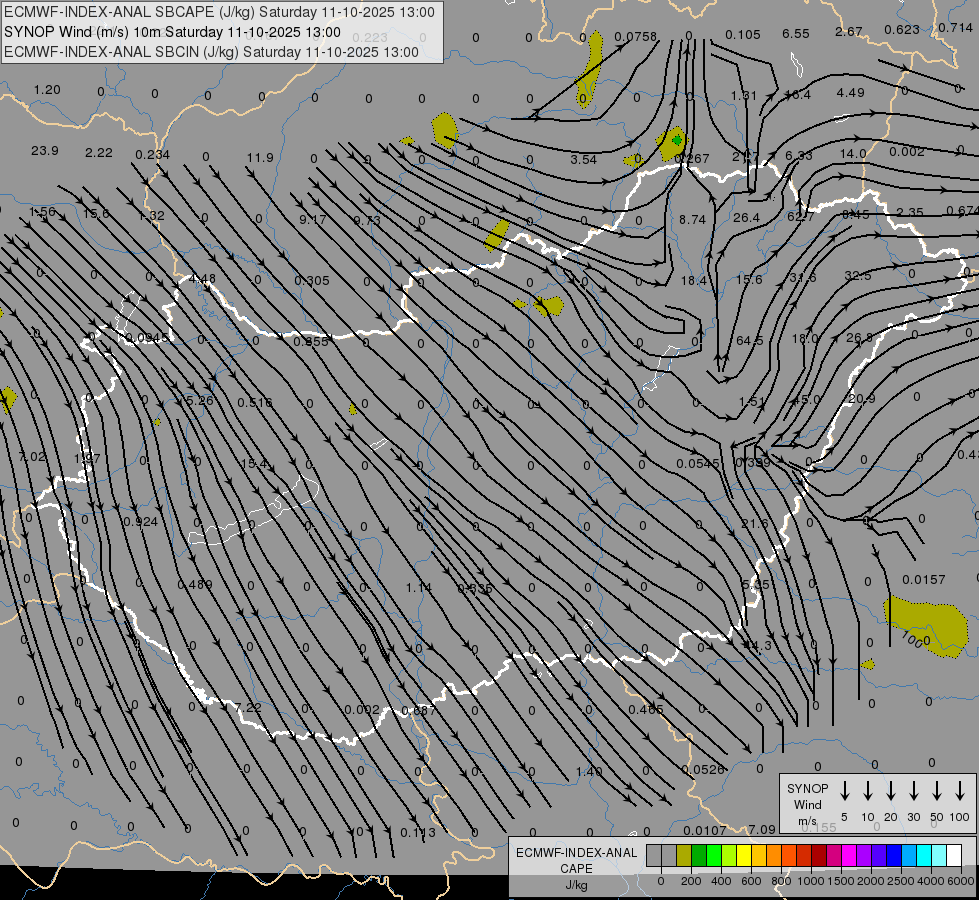Click the wind arrow labeled 50
The image size is (979, 900).
click(x=937, y=791)
